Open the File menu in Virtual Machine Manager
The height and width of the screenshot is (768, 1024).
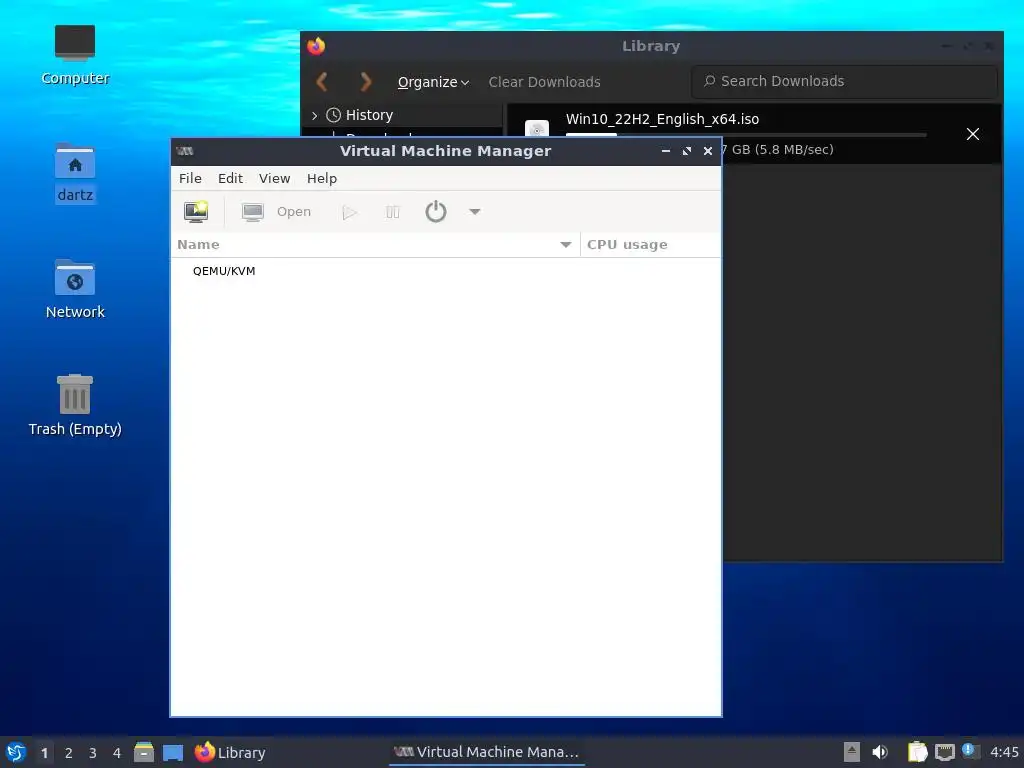pyautogui.click(x=190, y=178)
